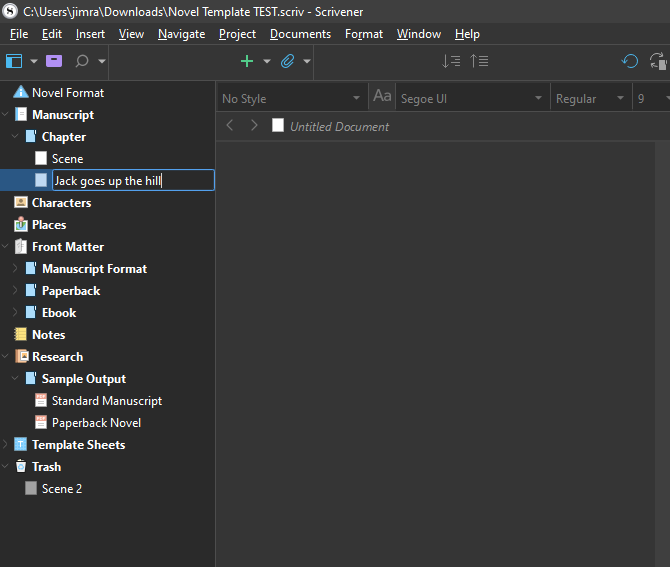Image resolution: width=670 pixels, height=567 pixels.
Task: Select Scene 2 in the Trash
Action: [x=62, y=489]
